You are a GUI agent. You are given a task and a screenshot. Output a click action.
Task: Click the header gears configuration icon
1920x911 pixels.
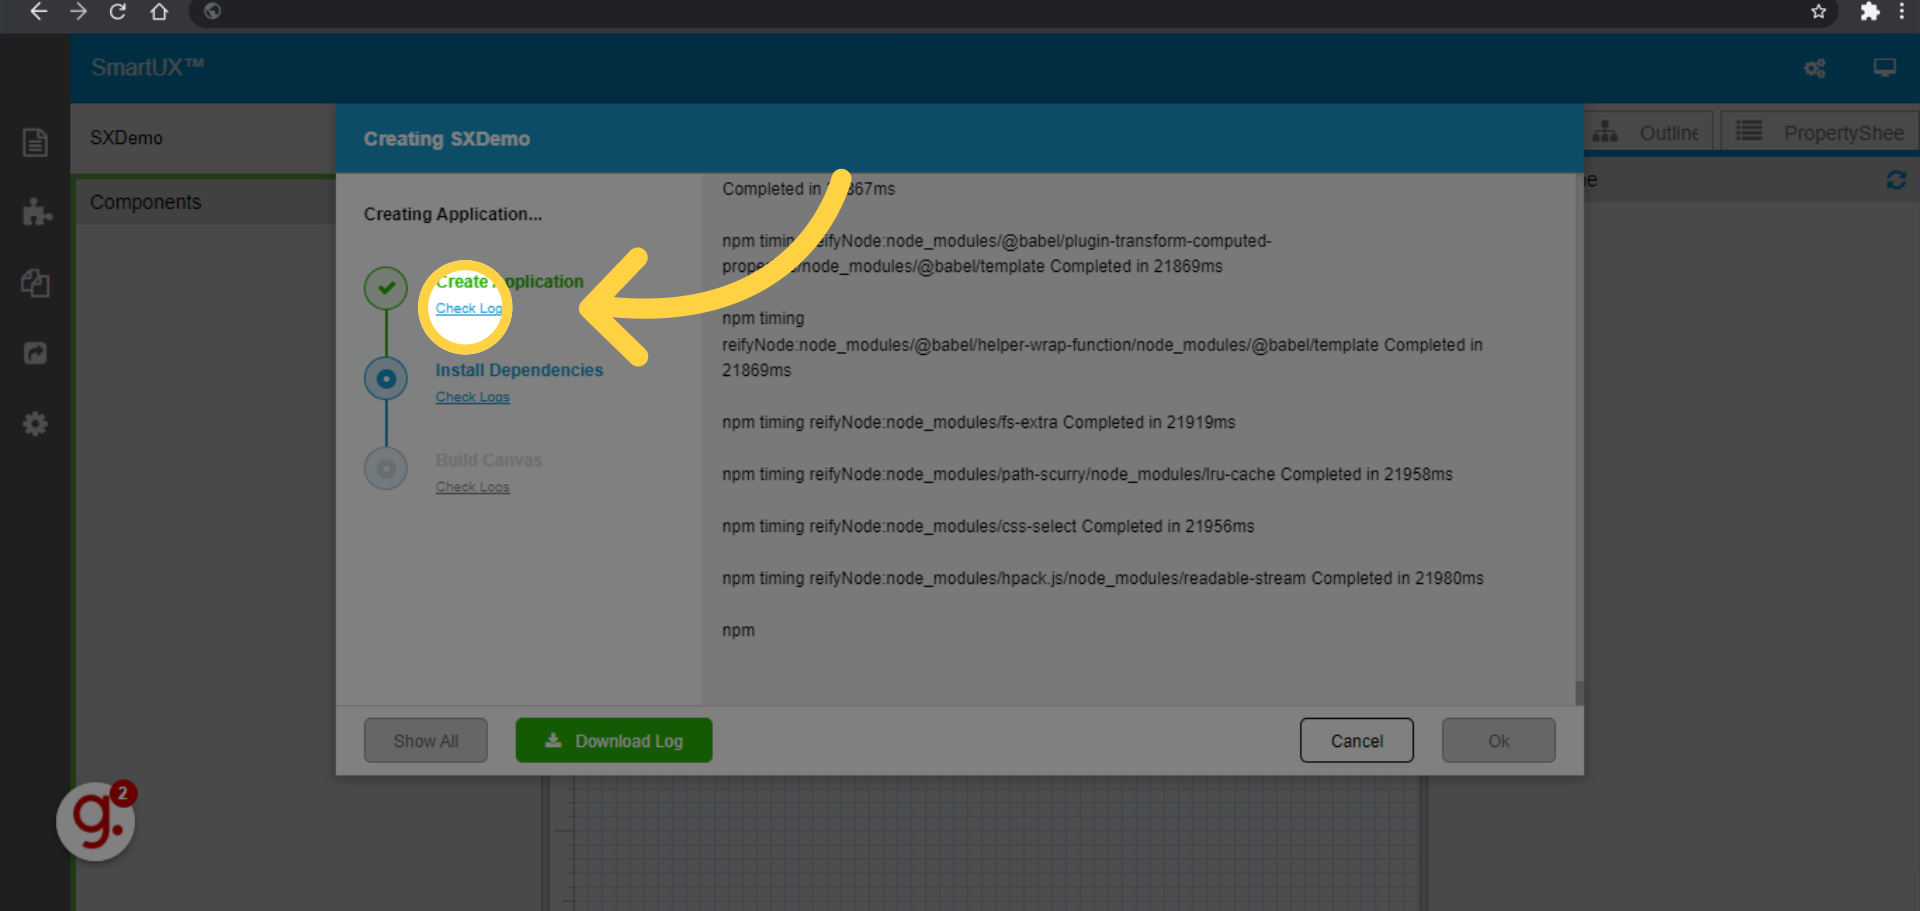(x=1814, y=68)
